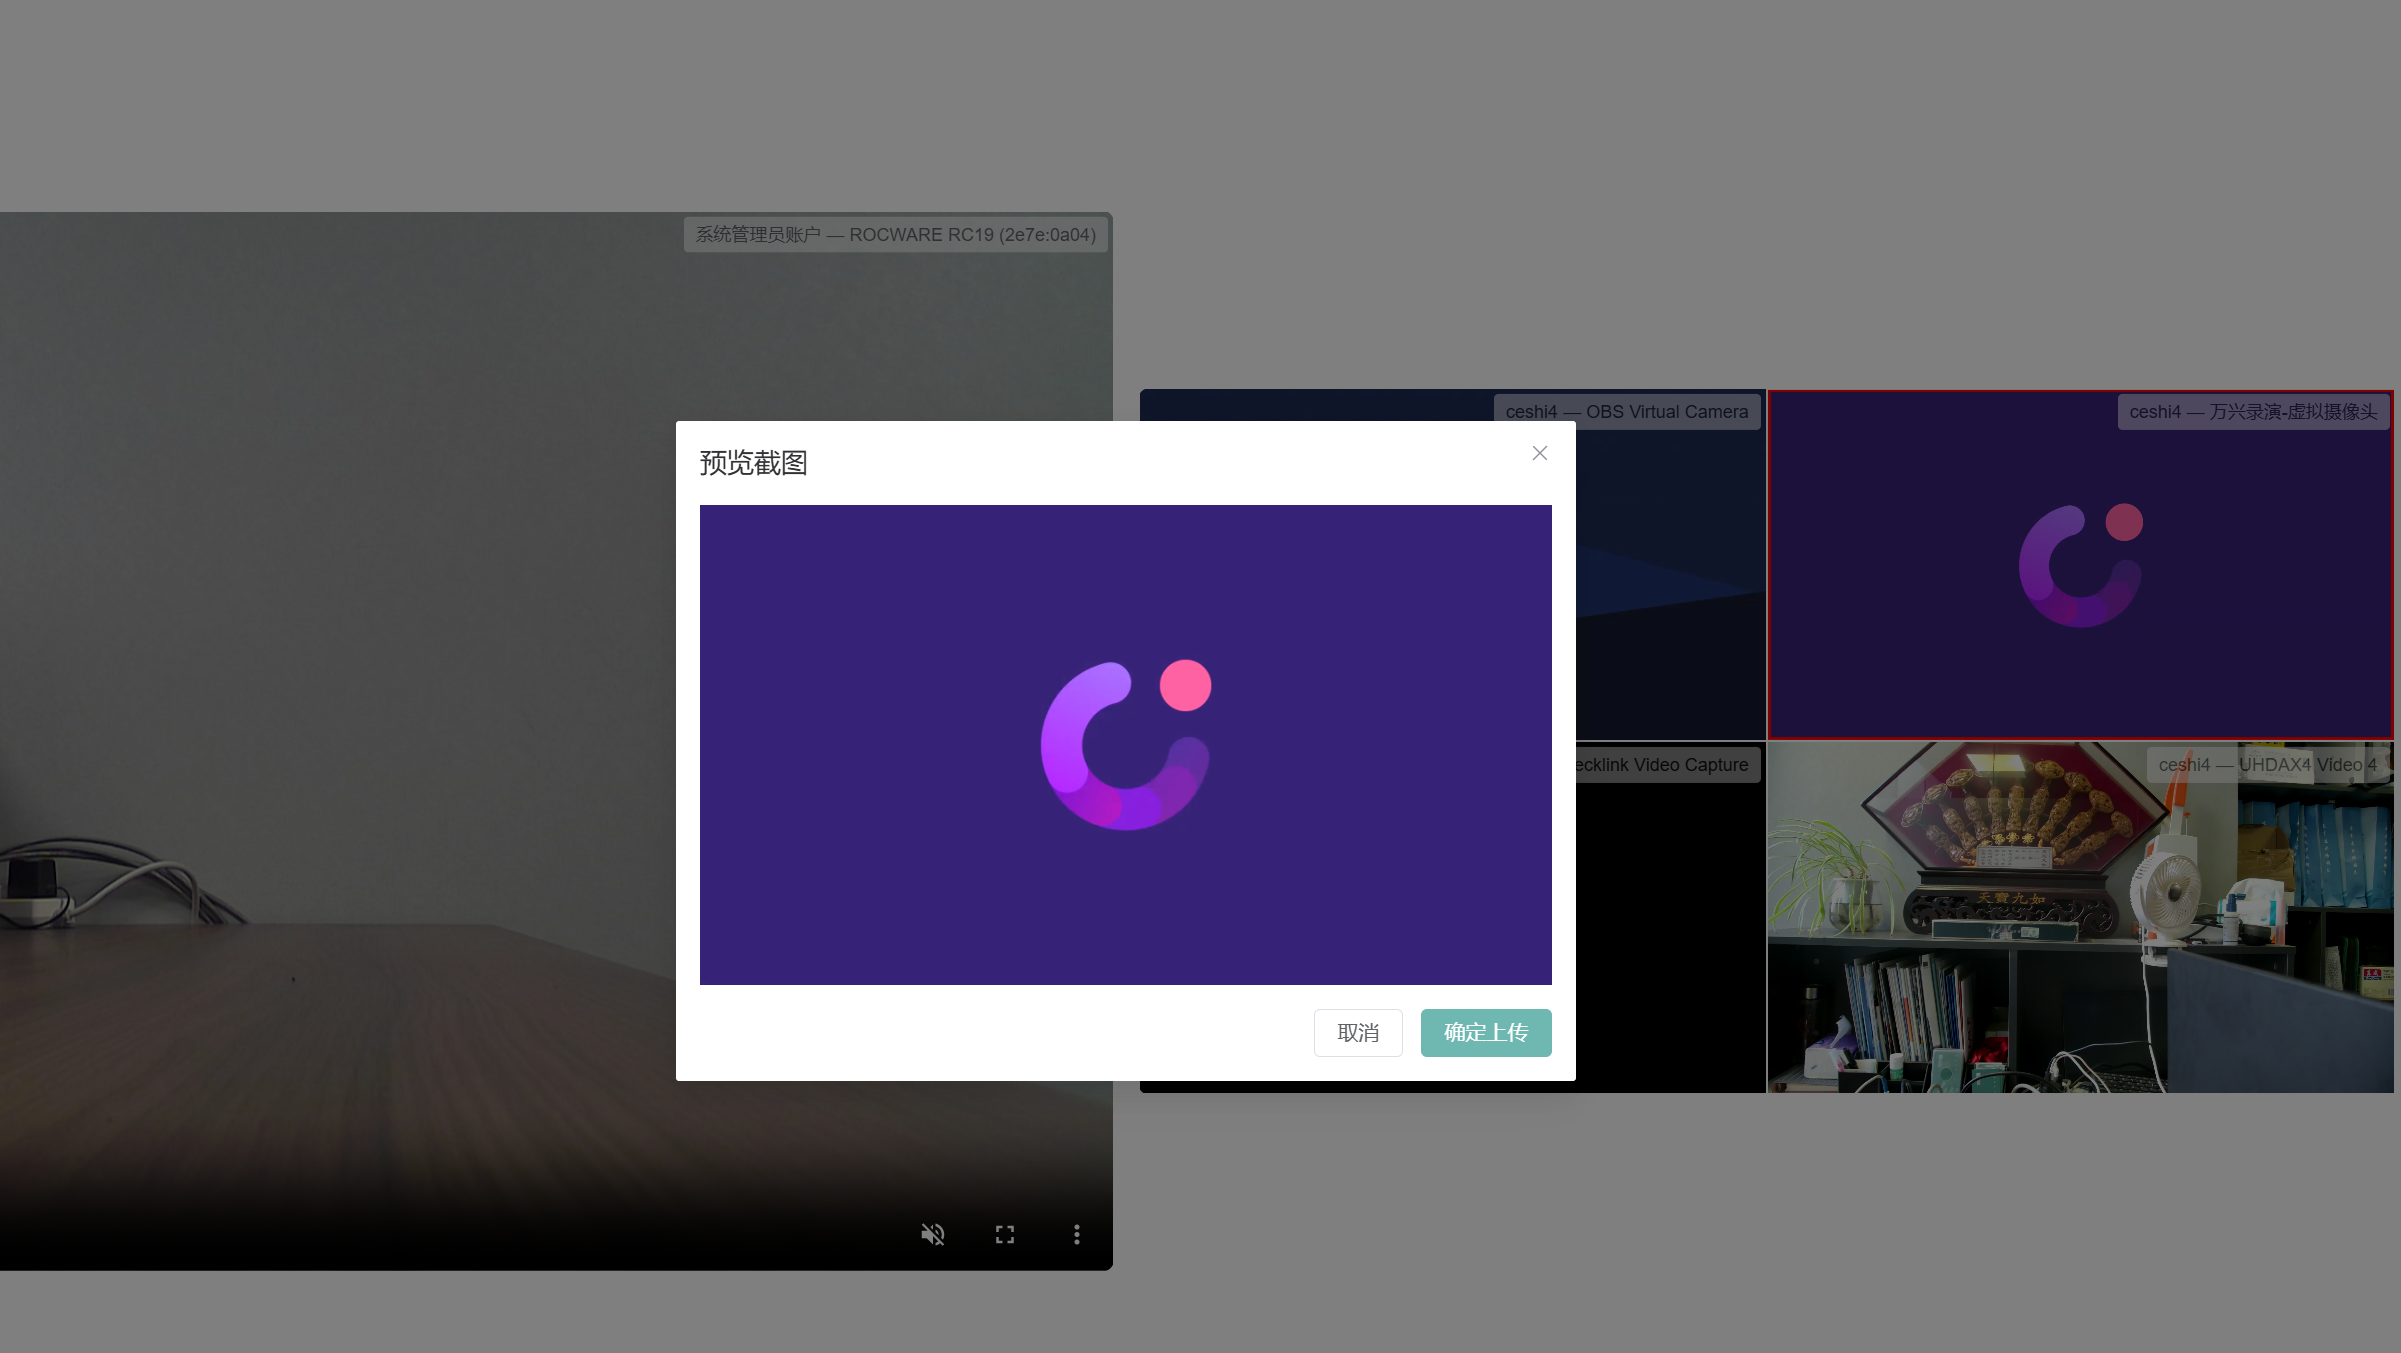Open the main video's three-dot options menu
The width and height of the screenshot is (2401, 1353).
tap(1076, 1234)
